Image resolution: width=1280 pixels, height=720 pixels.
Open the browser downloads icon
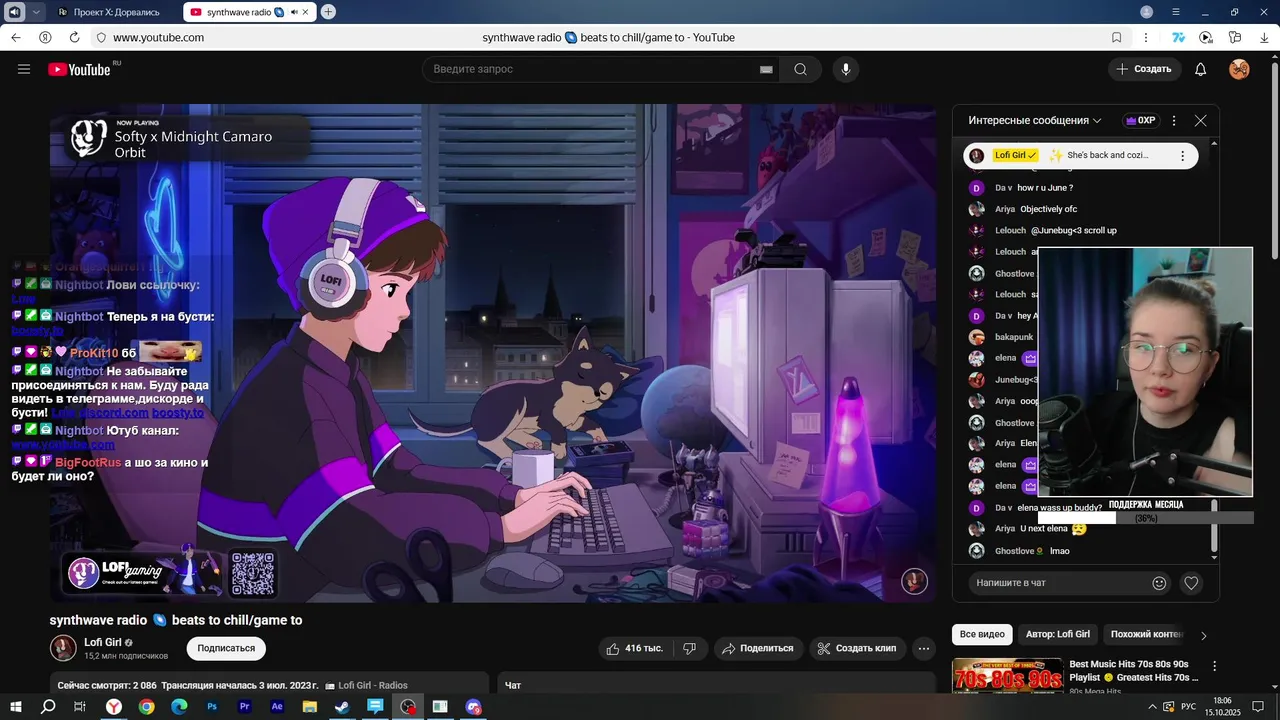1264,37
